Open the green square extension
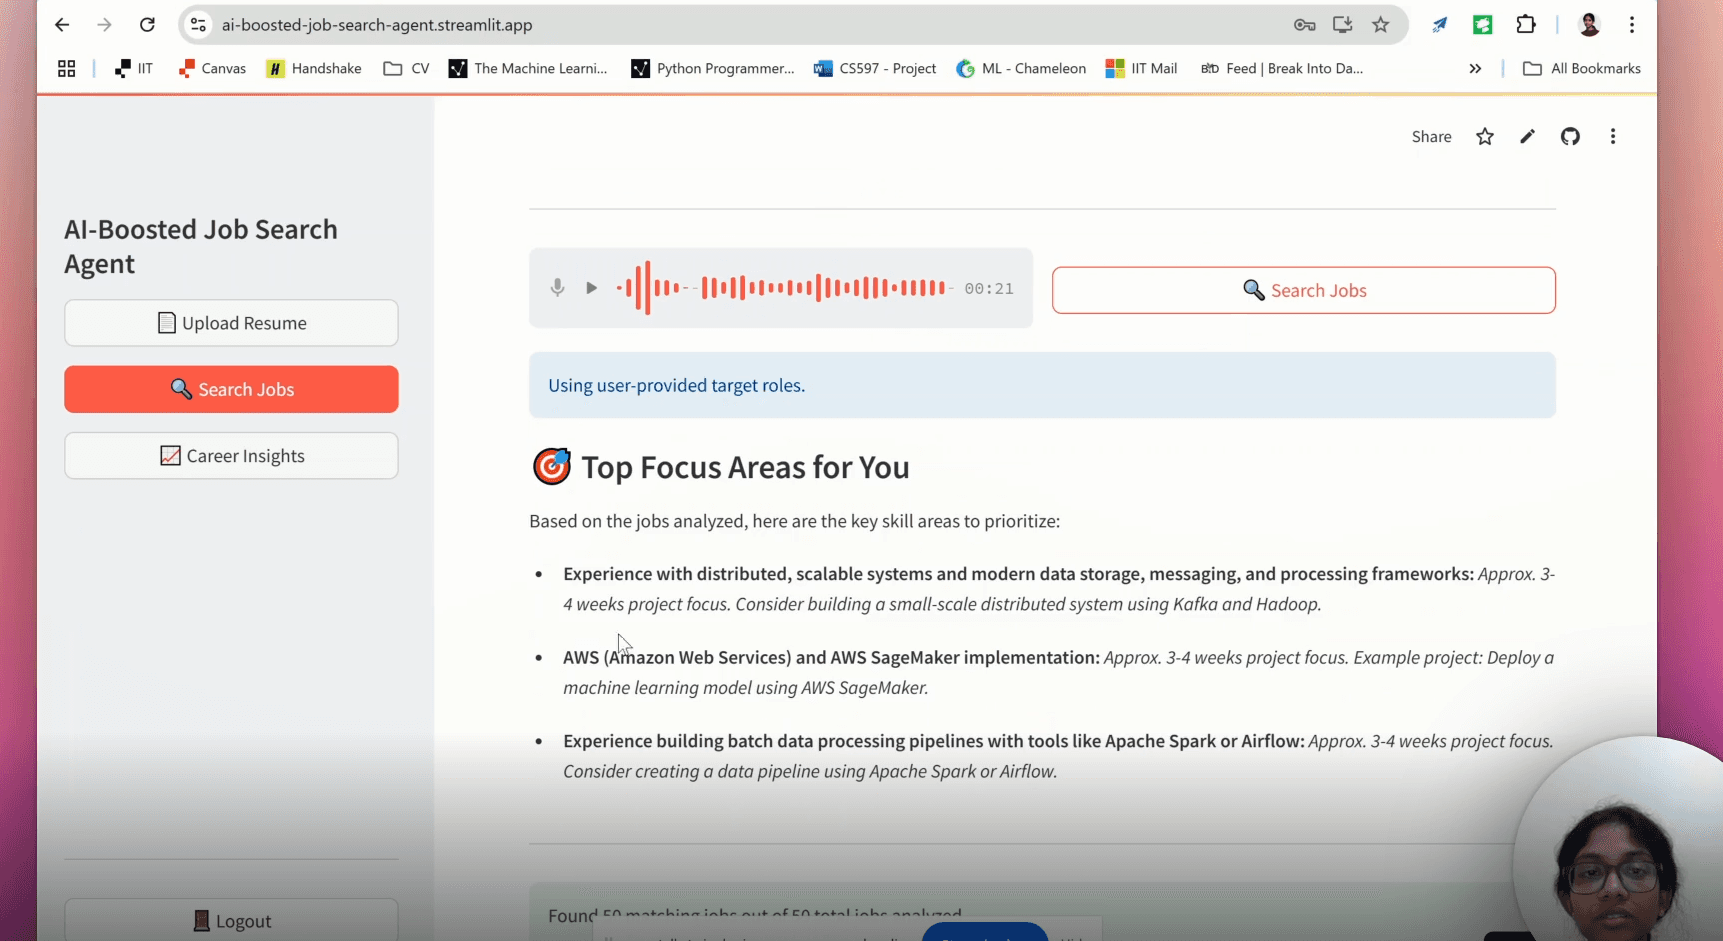This screenshot has height=941, width=1723. (x=1483, y=25)
